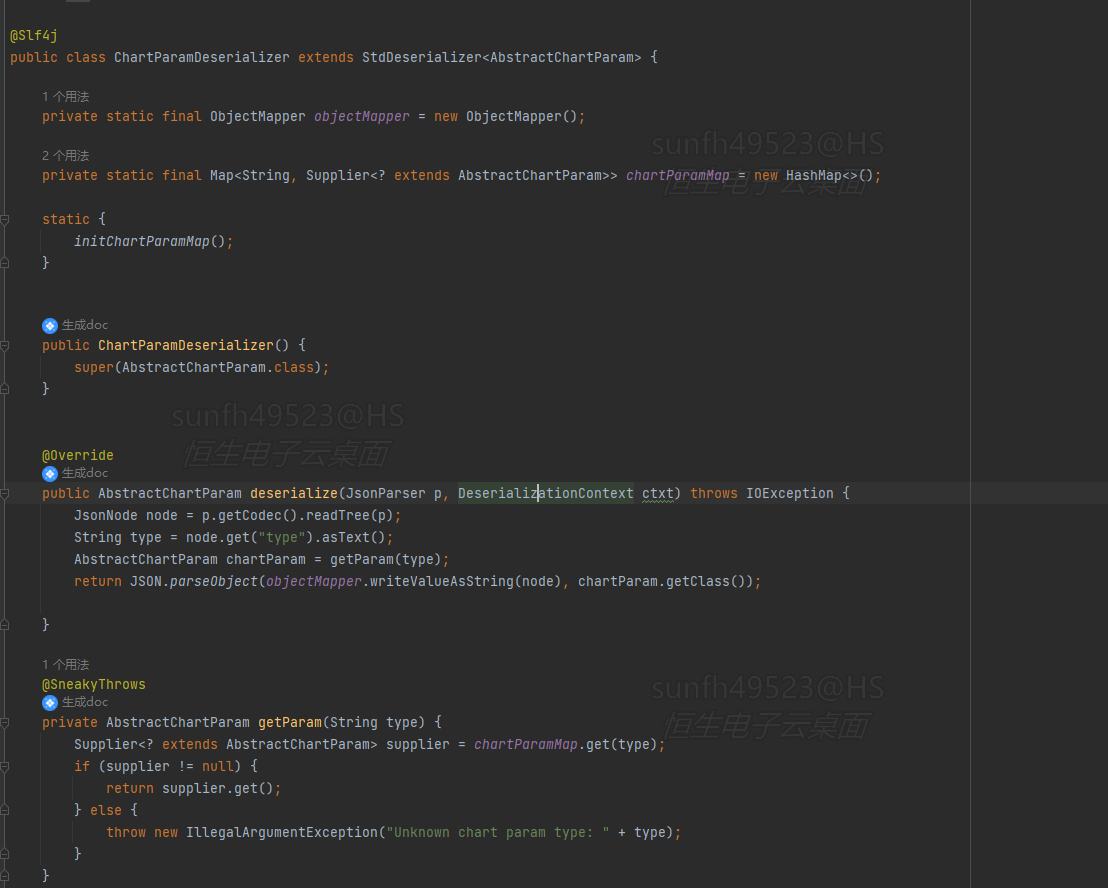The height and width of the screenshot is (888, 1108).
Task: Open '1 个用法' usages hint above objectMapper field
Action: [x=66, y=97]
